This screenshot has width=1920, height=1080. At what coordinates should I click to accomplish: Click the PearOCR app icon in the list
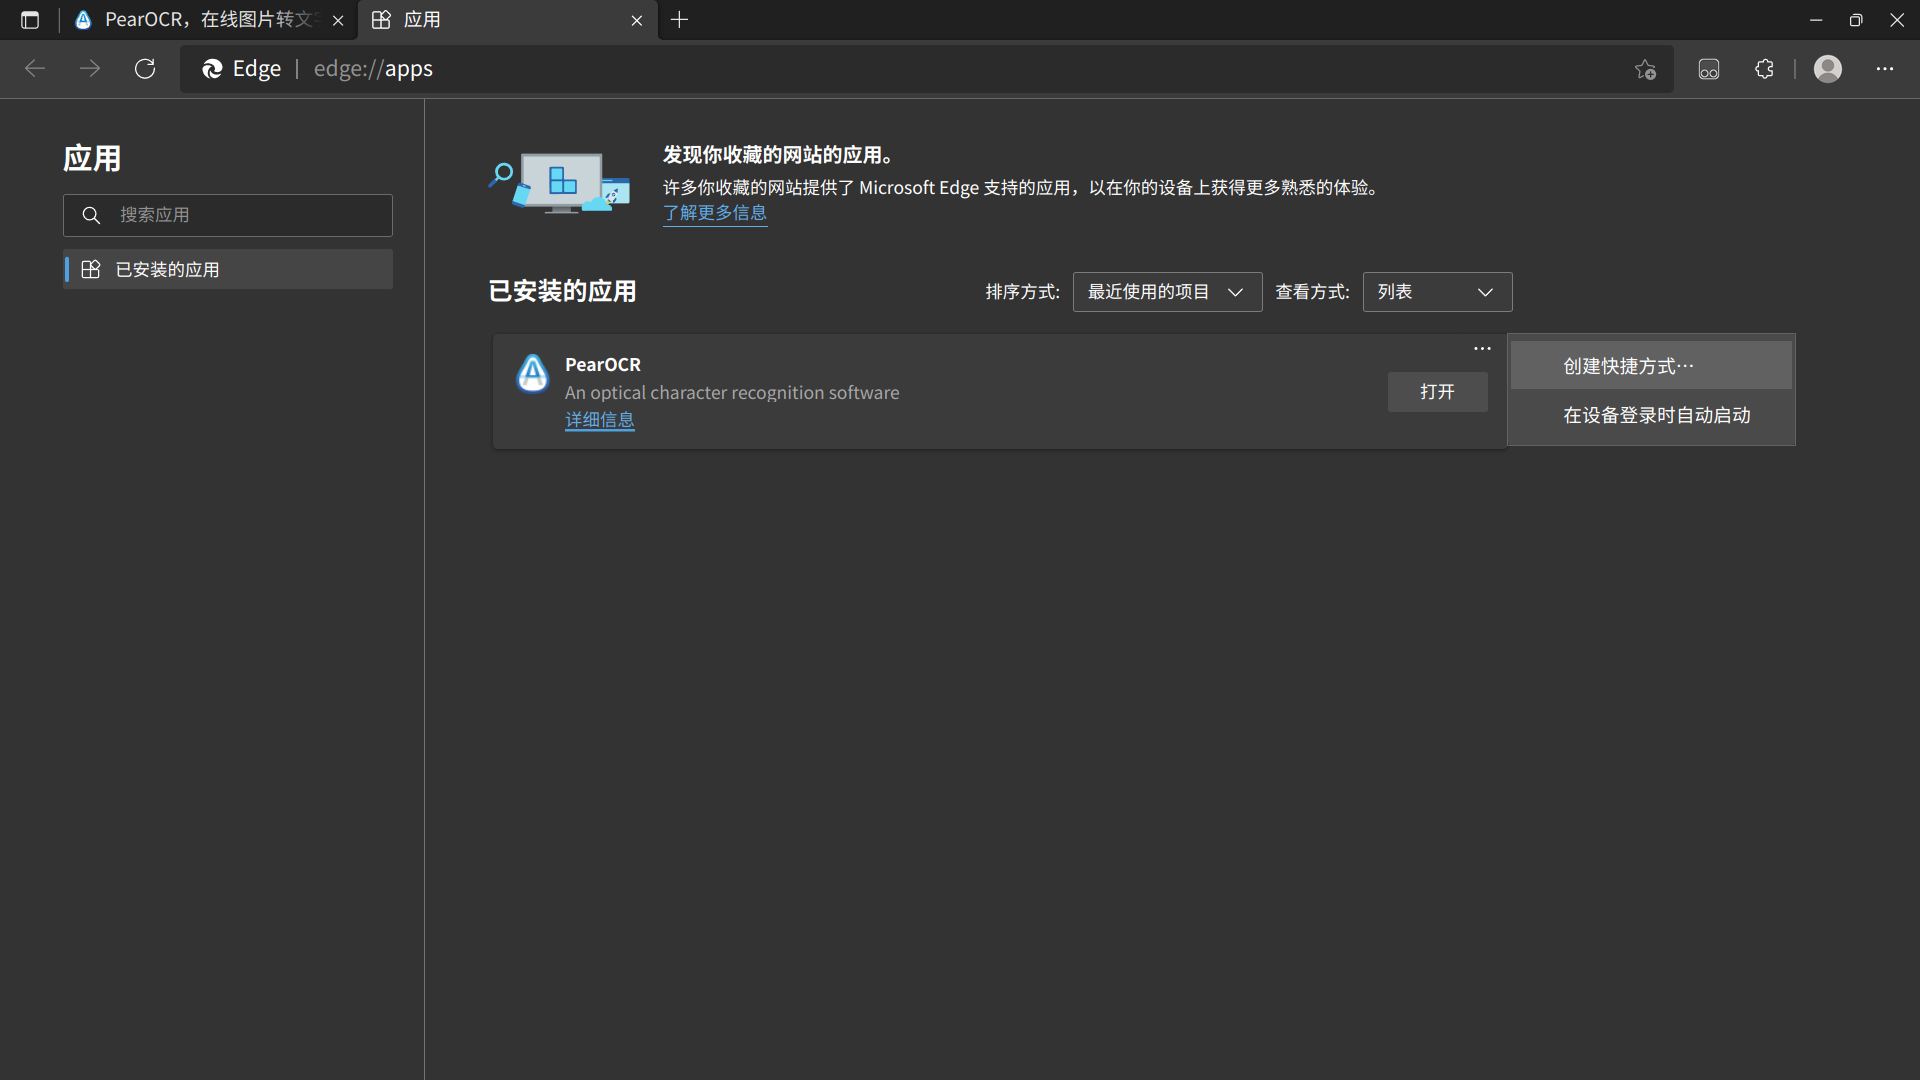532,373
